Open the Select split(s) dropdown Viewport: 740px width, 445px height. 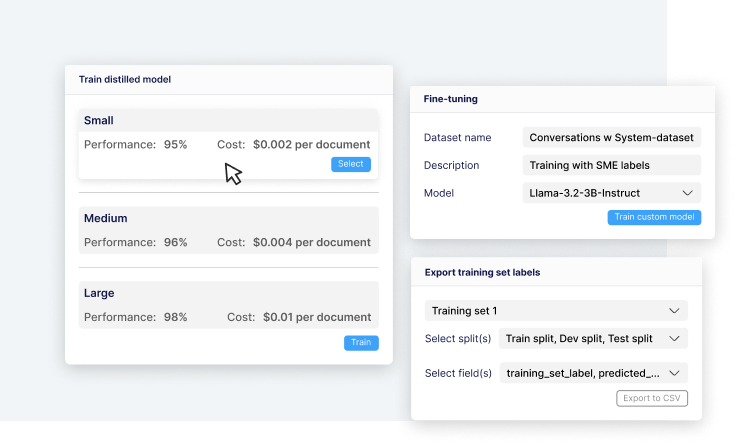point(593,338)
